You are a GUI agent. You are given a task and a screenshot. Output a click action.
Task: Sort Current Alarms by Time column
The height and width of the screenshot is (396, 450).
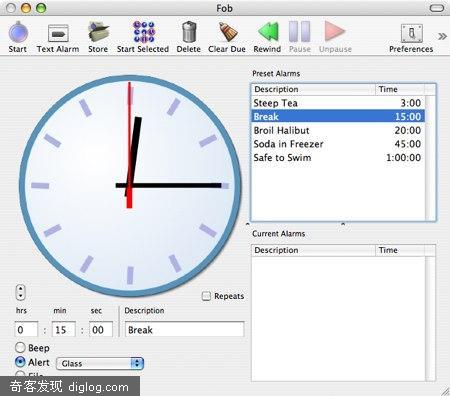click(x=400, y=250)
